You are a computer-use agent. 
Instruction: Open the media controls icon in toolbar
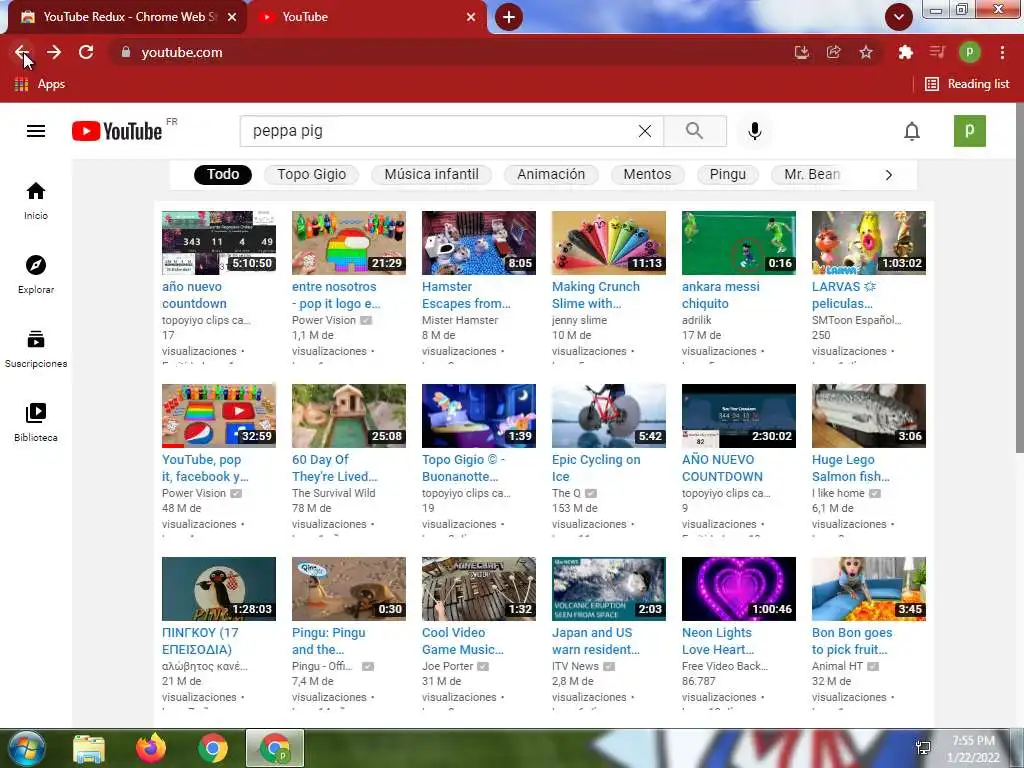(937, 52)
